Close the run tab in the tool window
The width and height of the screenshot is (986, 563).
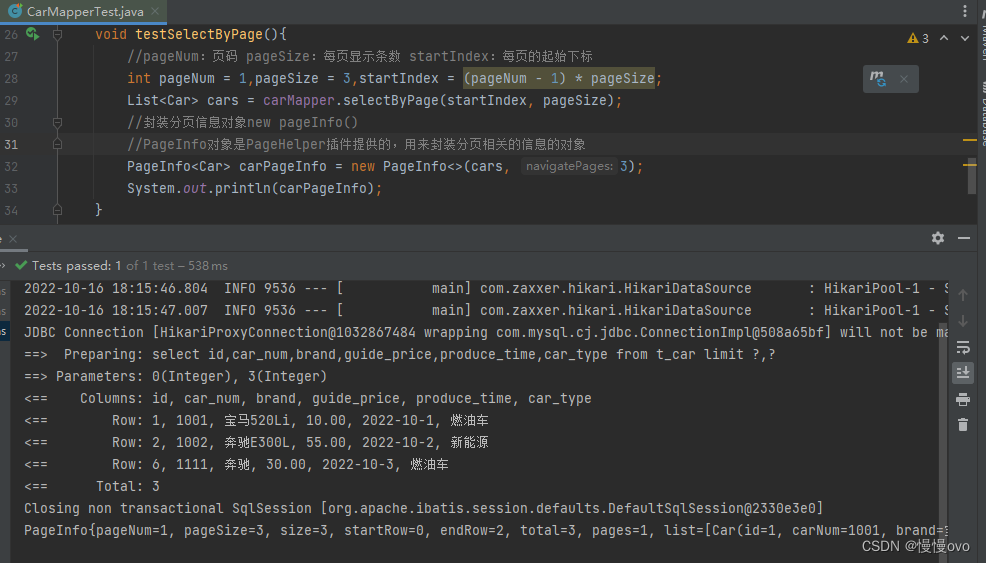click(x=13, y=239)
